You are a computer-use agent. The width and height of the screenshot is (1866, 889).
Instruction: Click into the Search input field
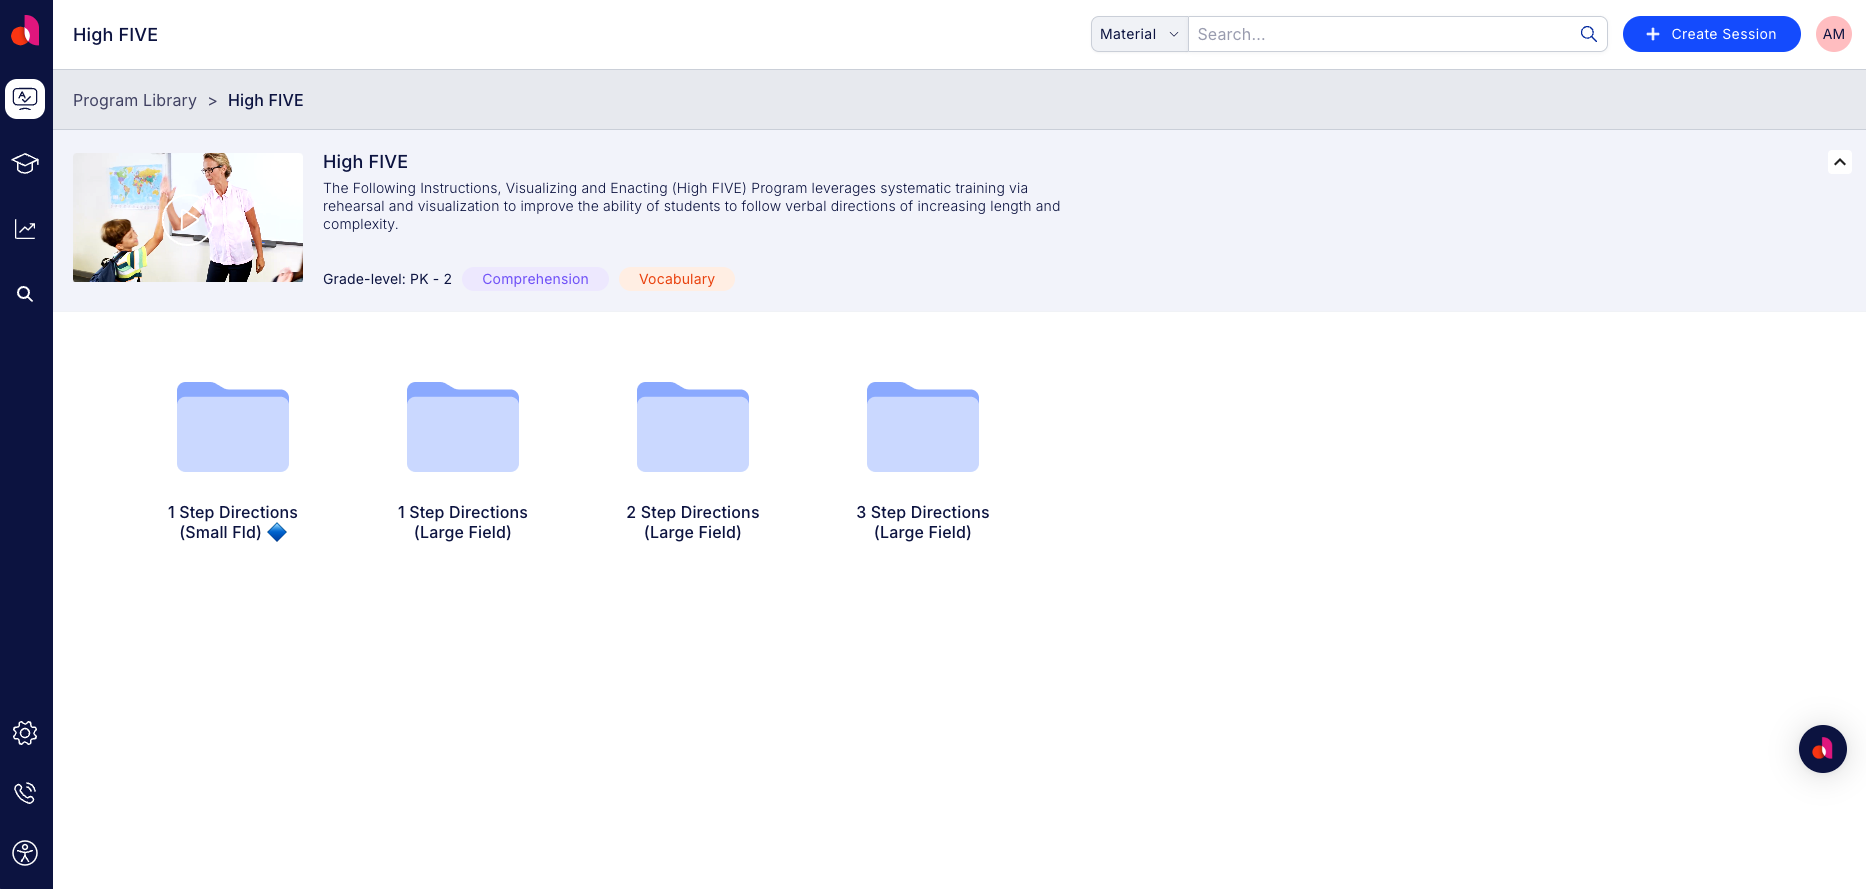[x=1380, y=34]
